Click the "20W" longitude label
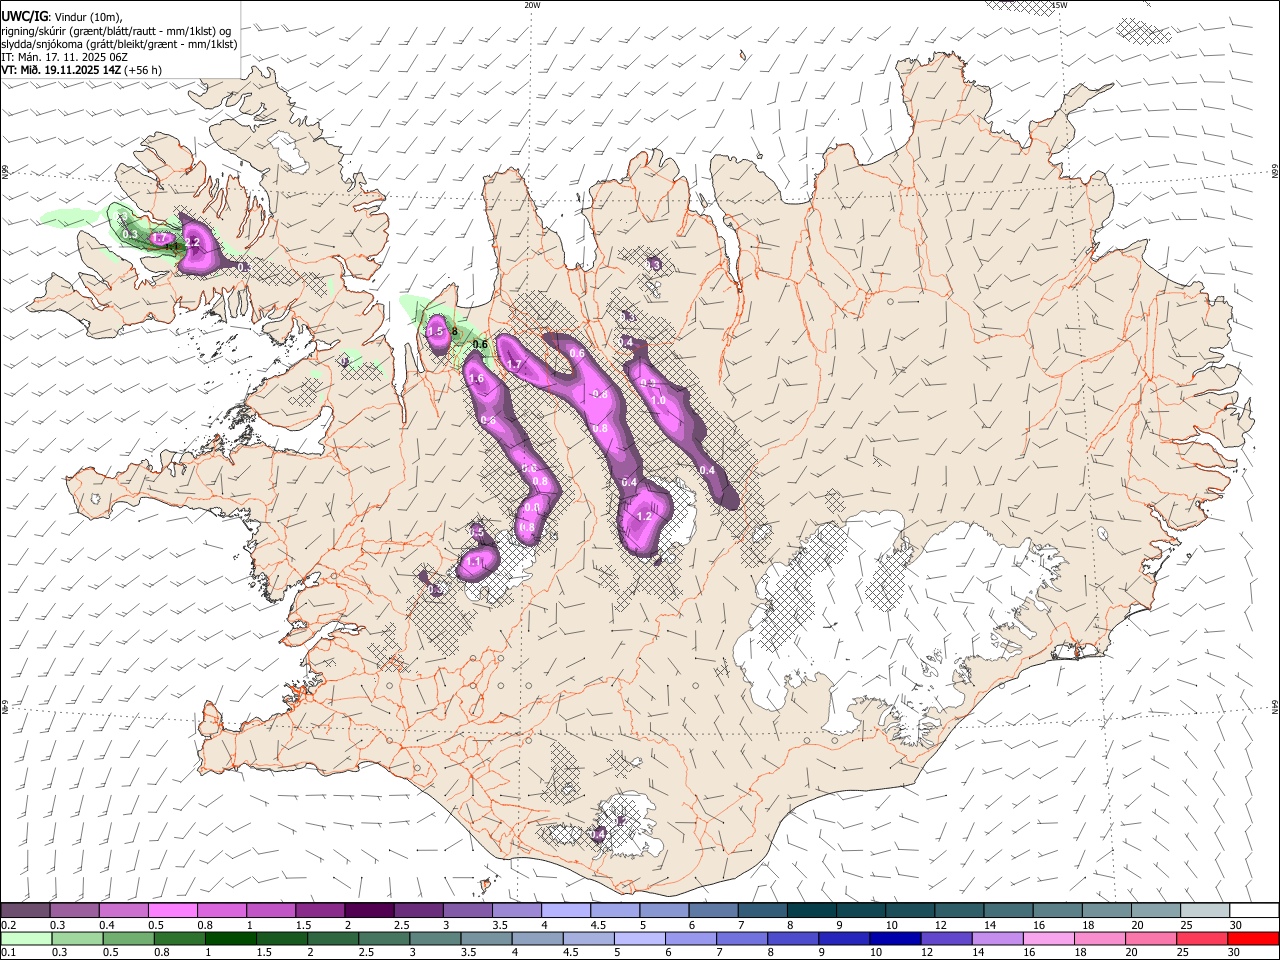Viewport: 1280px width, 960px height. click(532, 5)
